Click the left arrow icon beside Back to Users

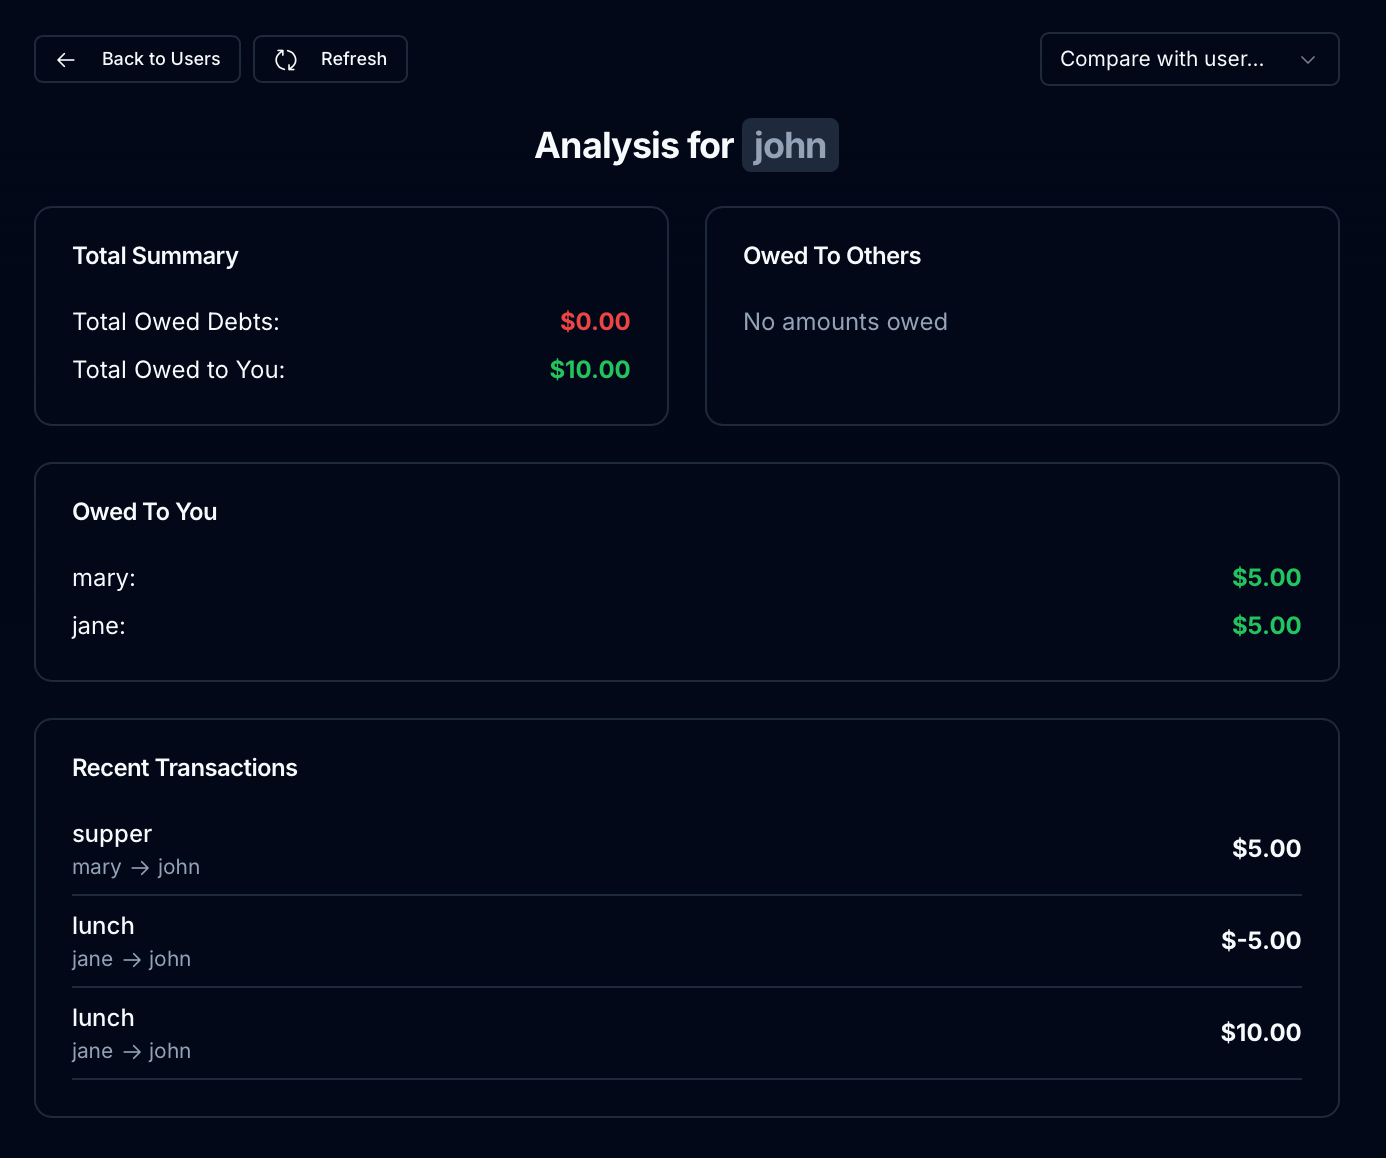pos(66,60)
